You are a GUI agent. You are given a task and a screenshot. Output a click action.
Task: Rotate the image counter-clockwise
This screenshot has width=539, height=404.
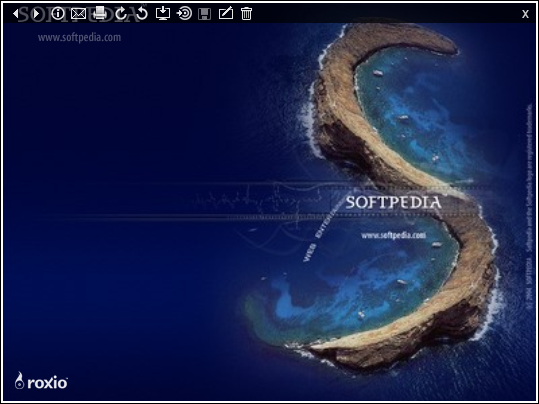point(142,14)
